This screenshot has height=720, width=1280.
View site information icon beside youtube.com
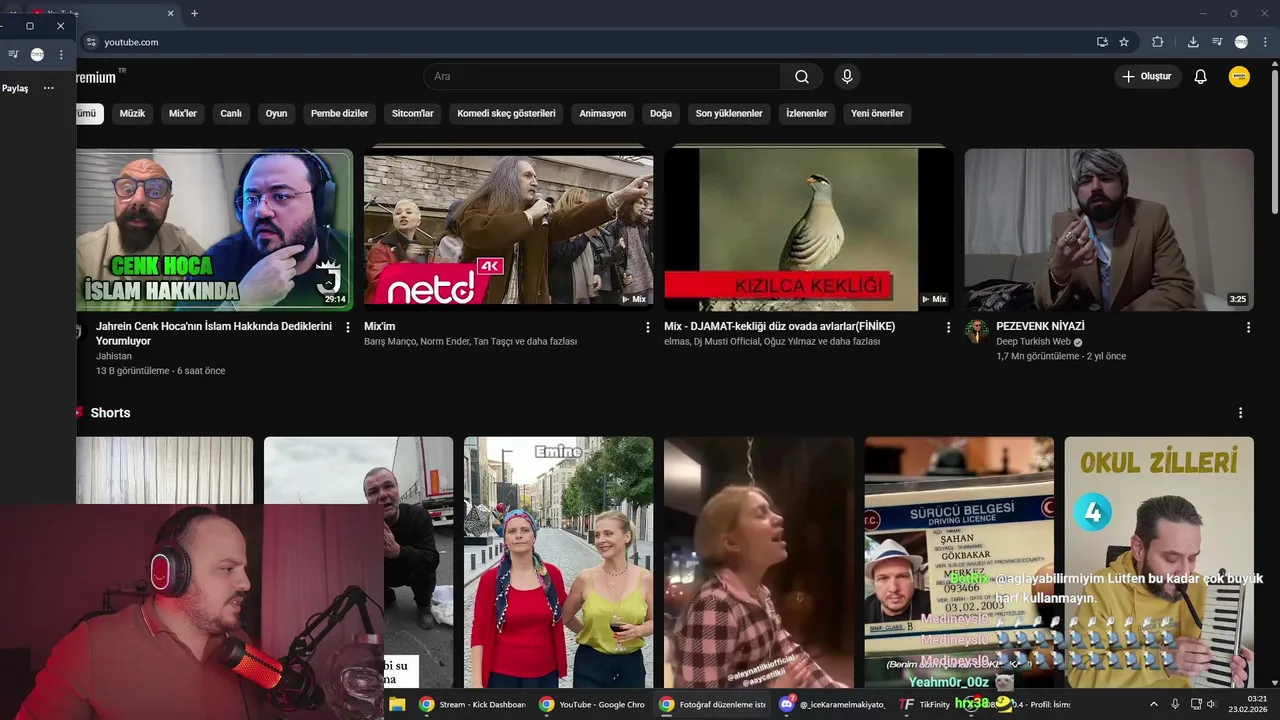91,42
